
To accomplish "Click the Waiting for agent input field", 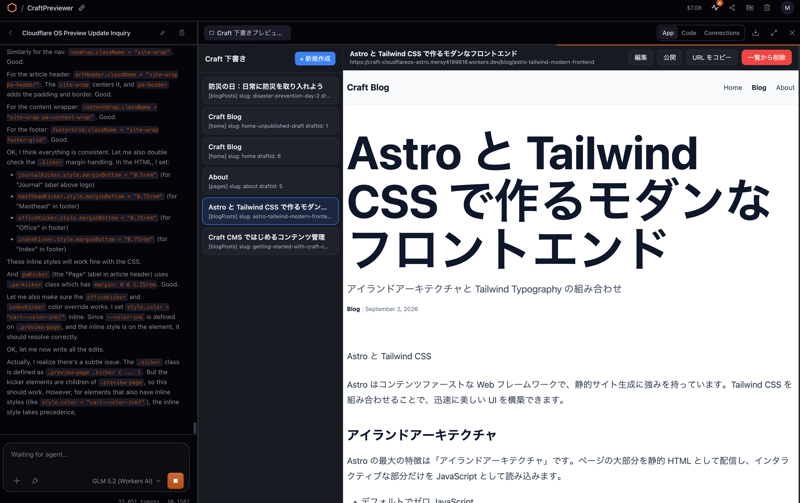I will pyautogui.click(x=96, y=455).
